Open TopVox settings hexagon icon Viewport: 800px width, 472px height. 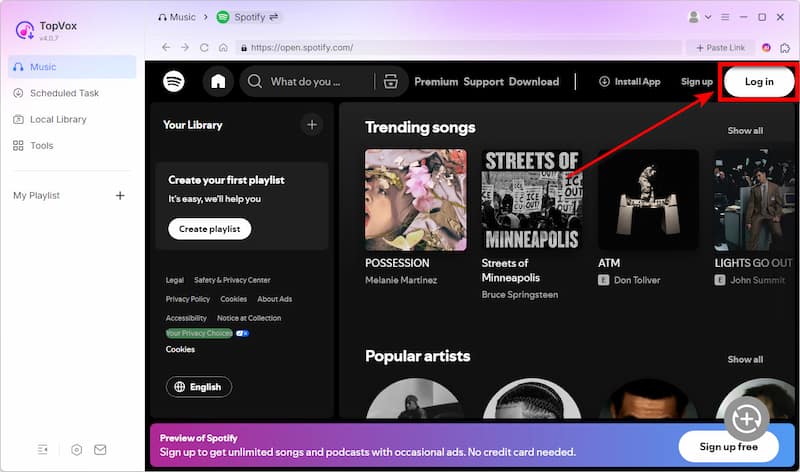pyautogui.click(x=77, y=450)
